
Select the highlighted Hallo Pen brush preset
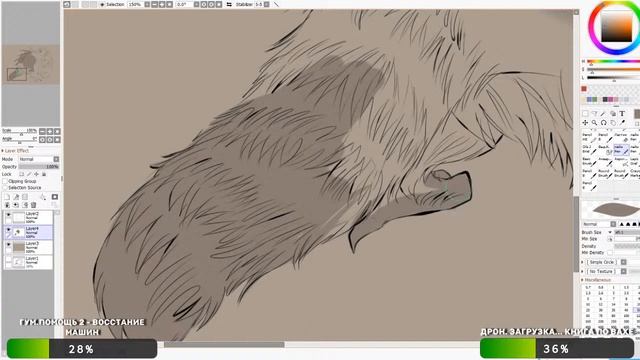[621, 149]
